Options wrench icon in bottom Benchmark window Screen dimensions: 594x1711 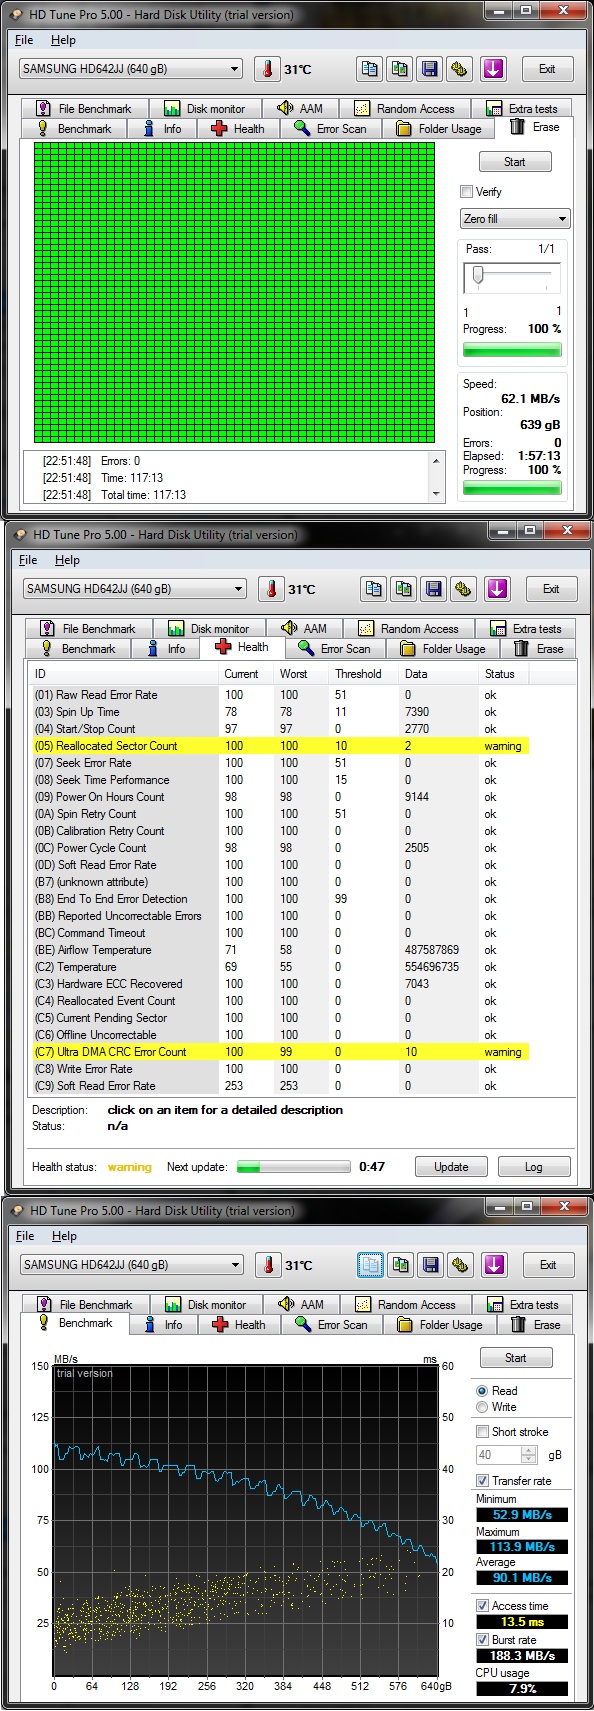click(461, 1265)
